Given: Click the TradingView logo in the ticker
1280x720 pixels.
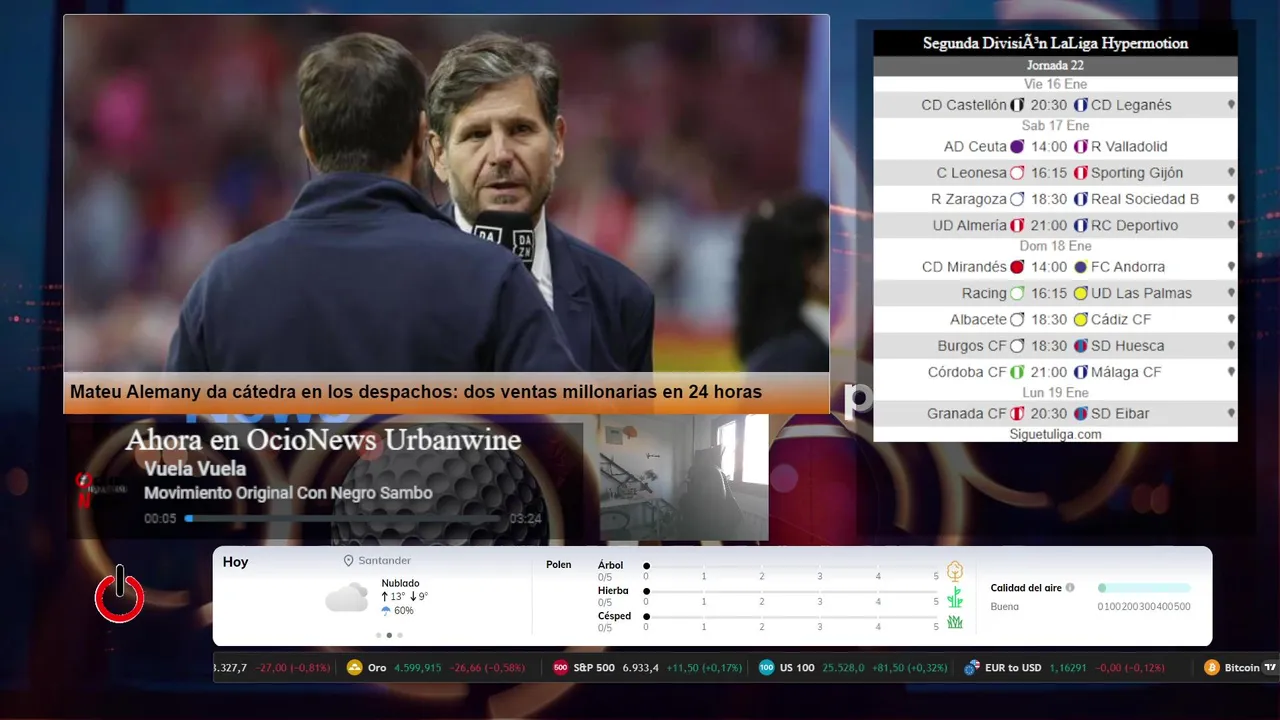Looking at the screenshot, I should coord(1271,667).
